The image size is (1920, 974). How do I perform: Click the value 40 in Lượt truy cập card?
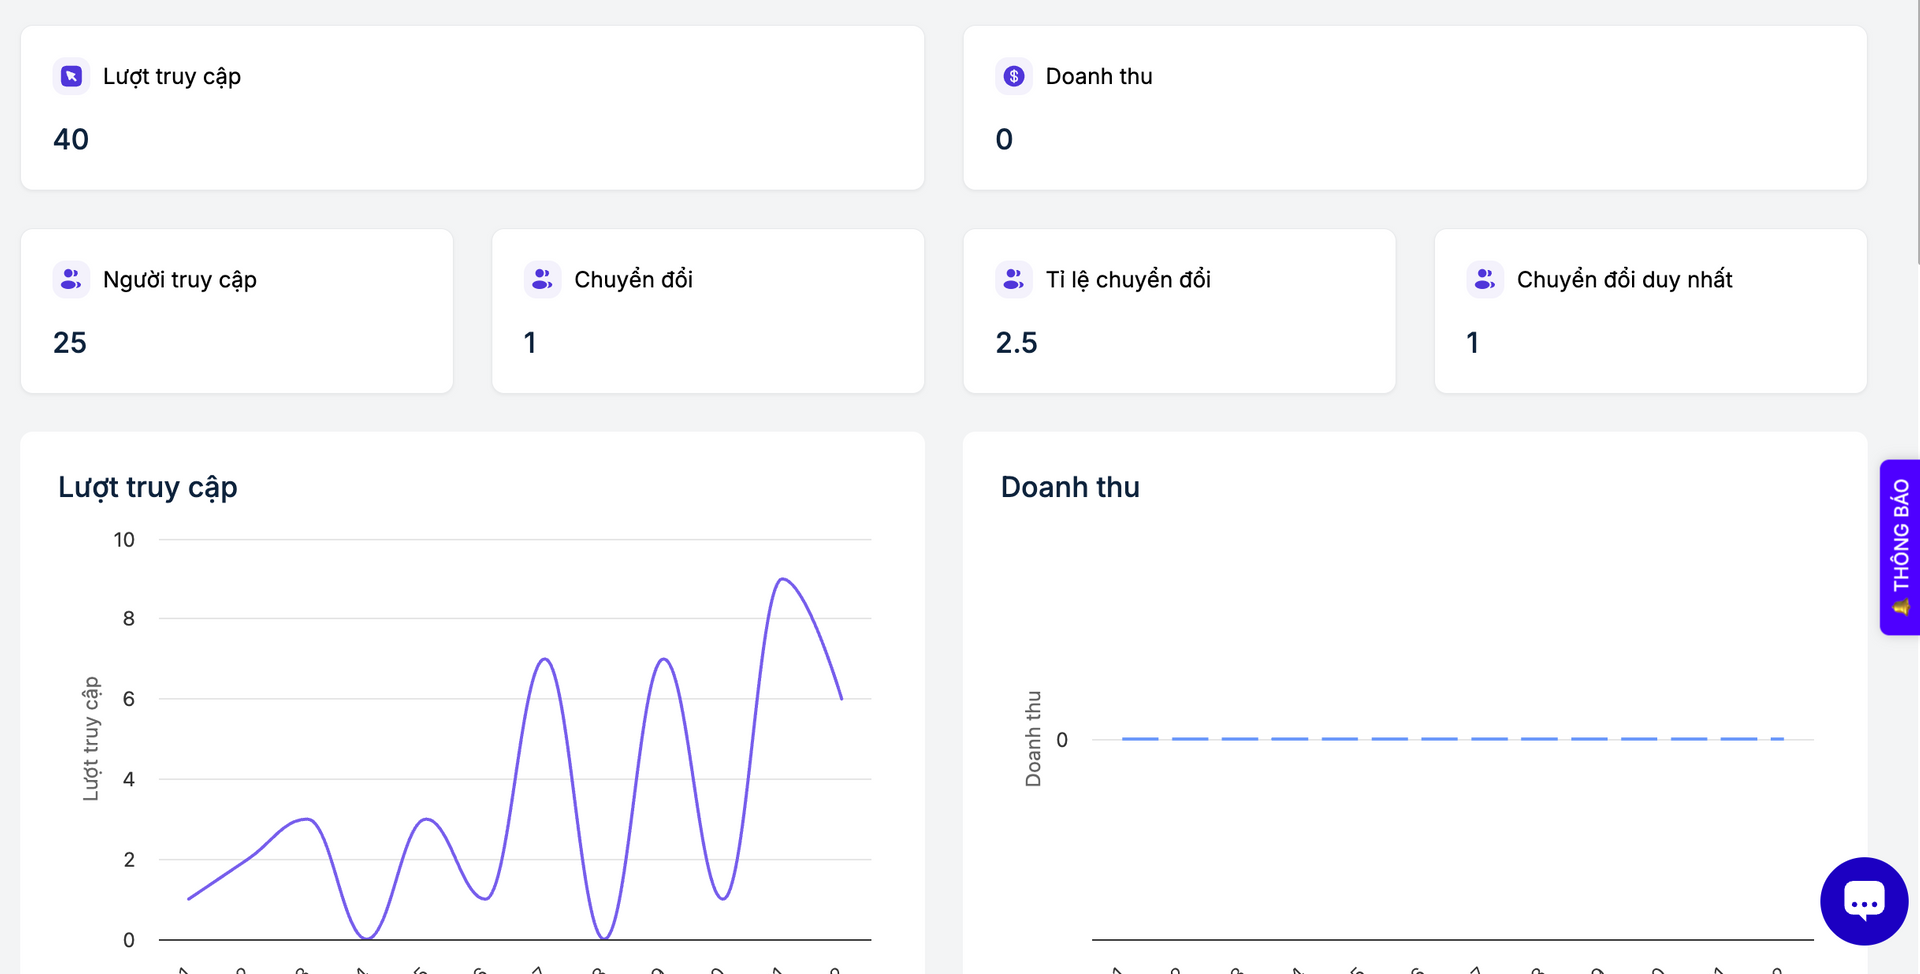pyautogui.click(x=71, y=139)
